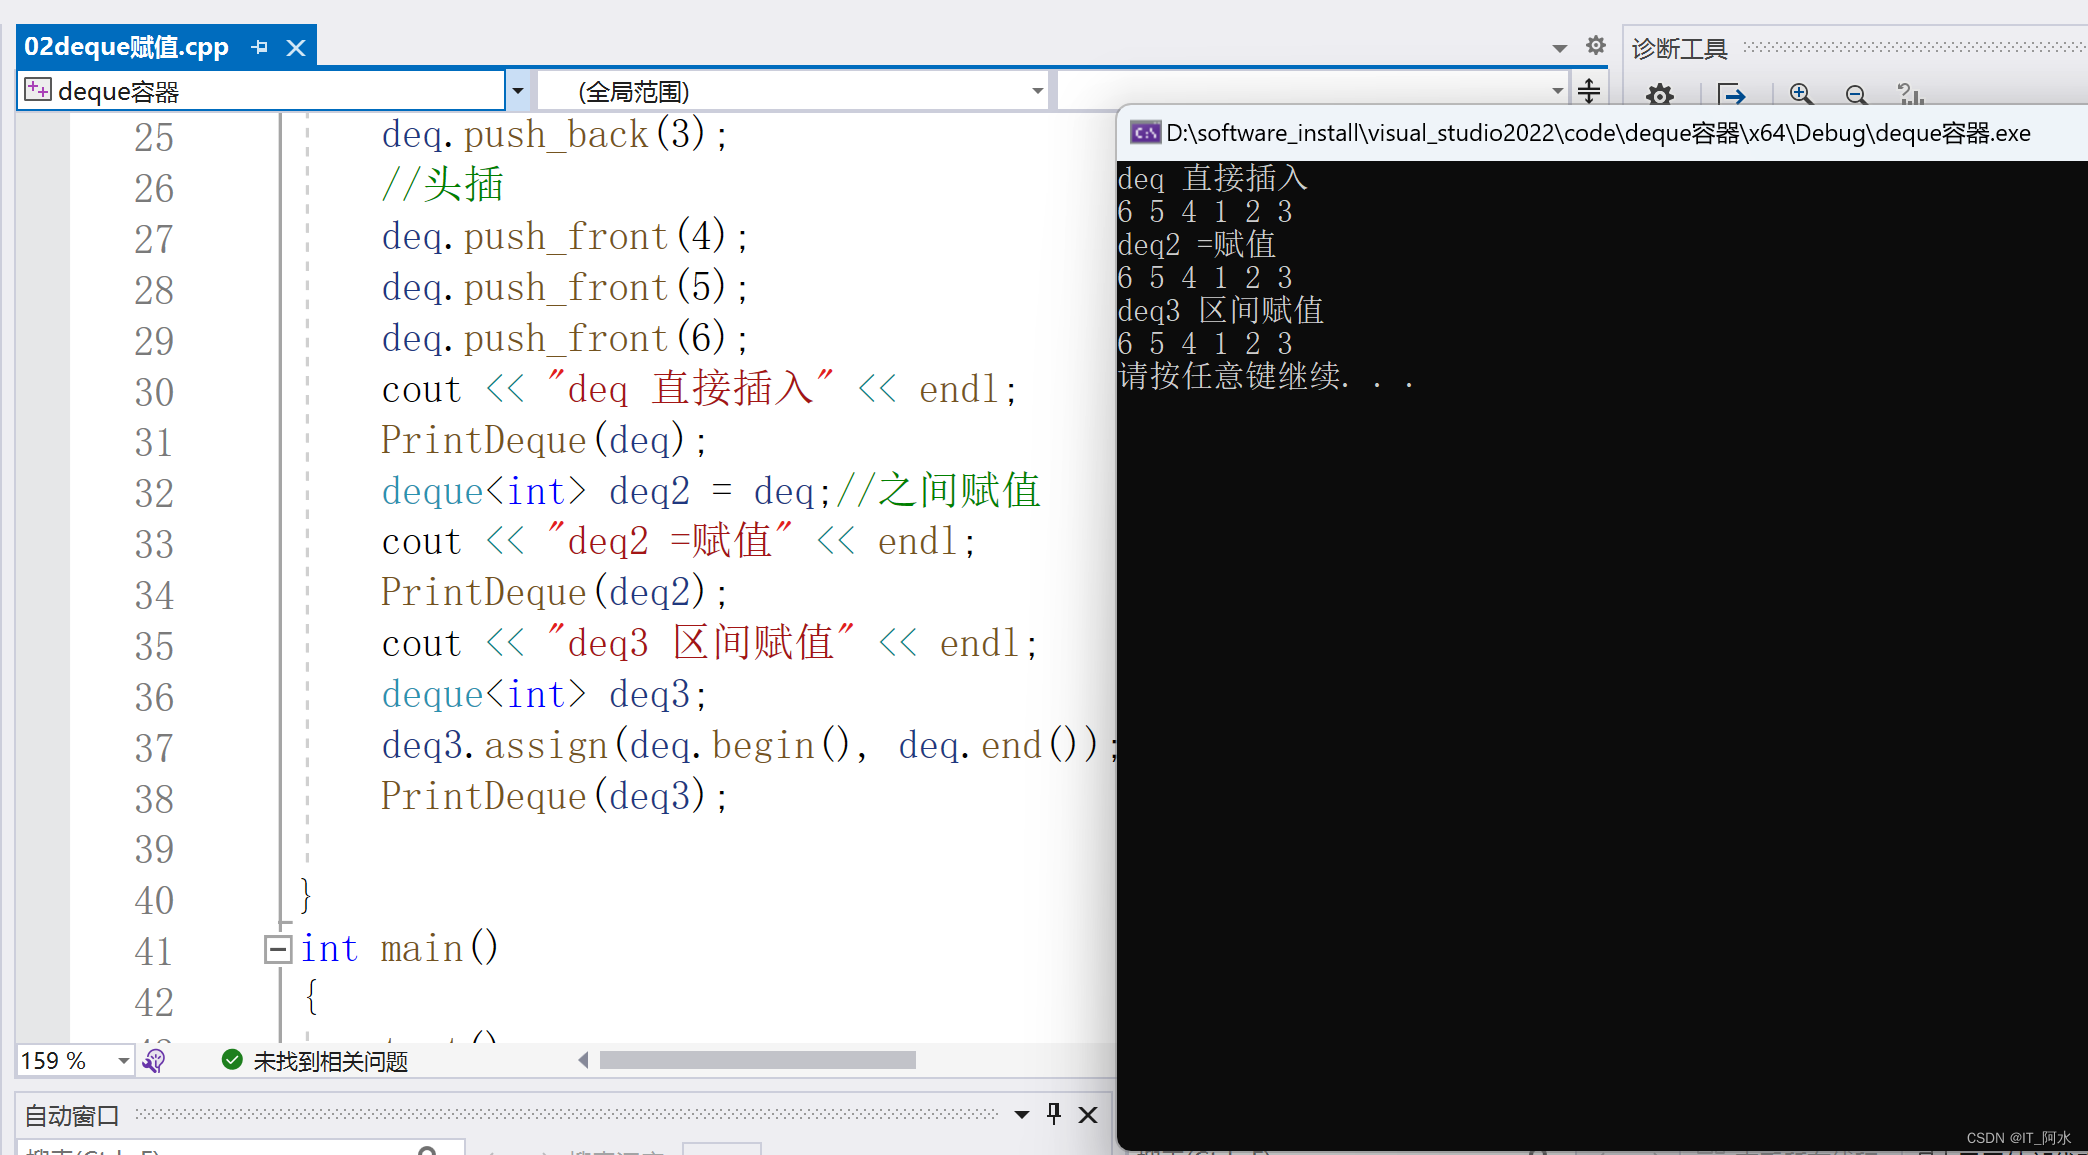The height and width of the screenshot is (1155, 2088).
Task: Close the 自动窗口 panel
Action: point(1088,1115)
